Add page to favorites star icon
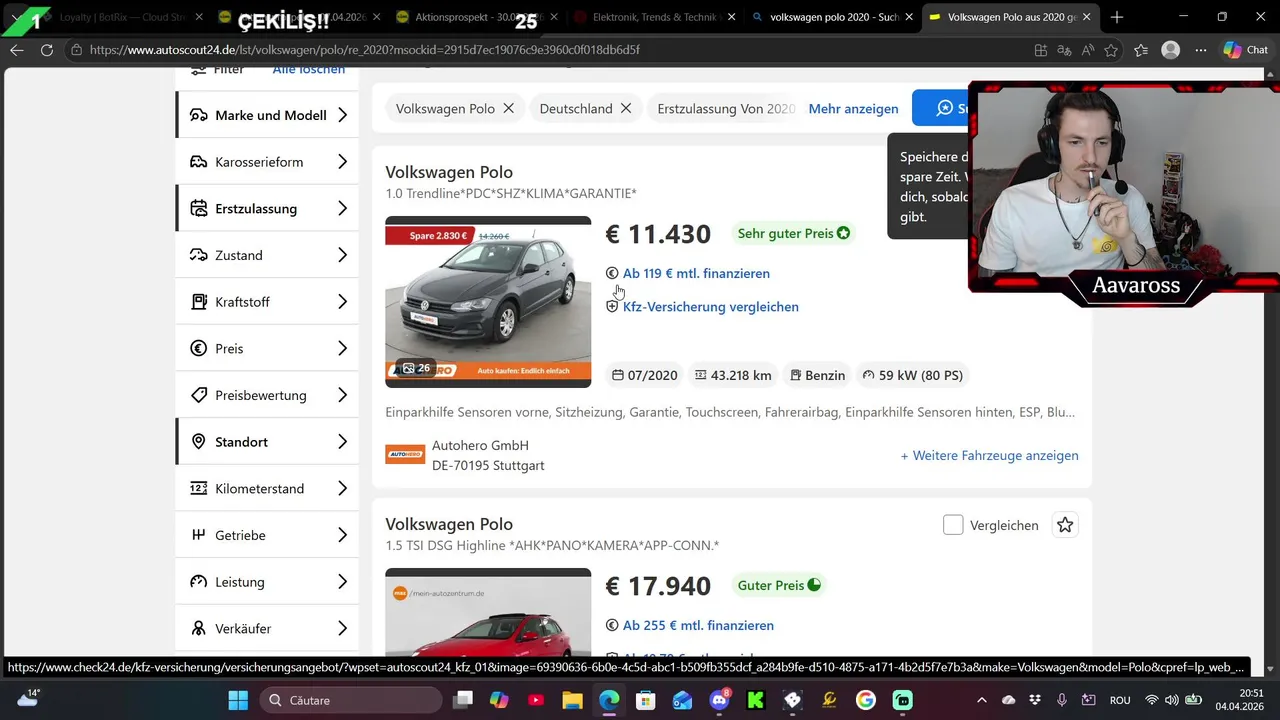This screenshot has height=720, width=1280. (x=1111, y=50)
